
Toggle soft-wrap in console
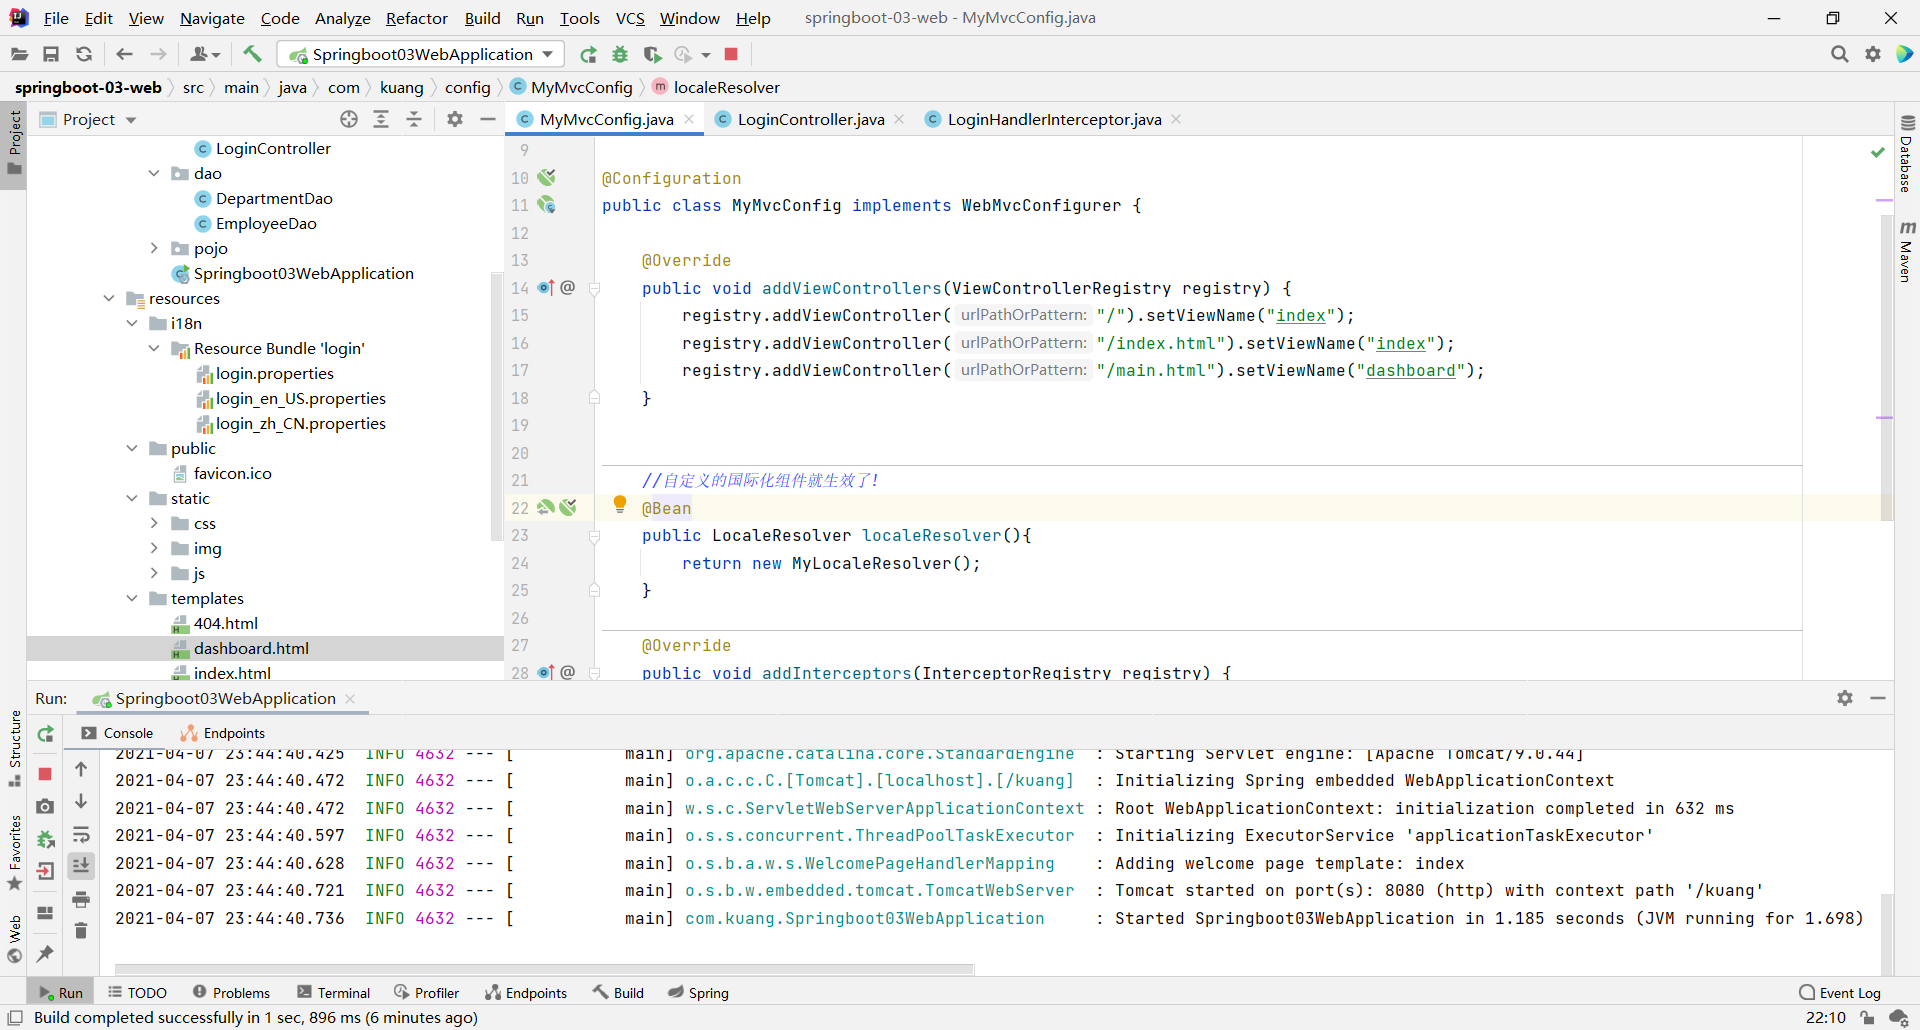tap(81, 834)
